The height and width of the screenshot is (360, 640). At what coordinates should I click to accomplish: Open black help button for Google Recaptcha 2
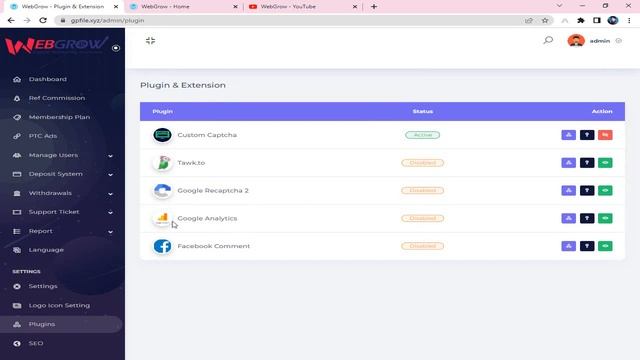point(587,190)
